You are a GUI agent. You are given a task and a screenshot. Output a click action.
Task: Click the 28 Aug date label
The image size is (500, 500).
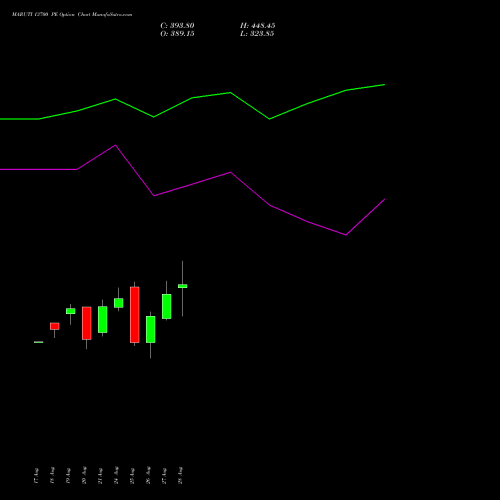pyautogui.click(x=180, y=476)
